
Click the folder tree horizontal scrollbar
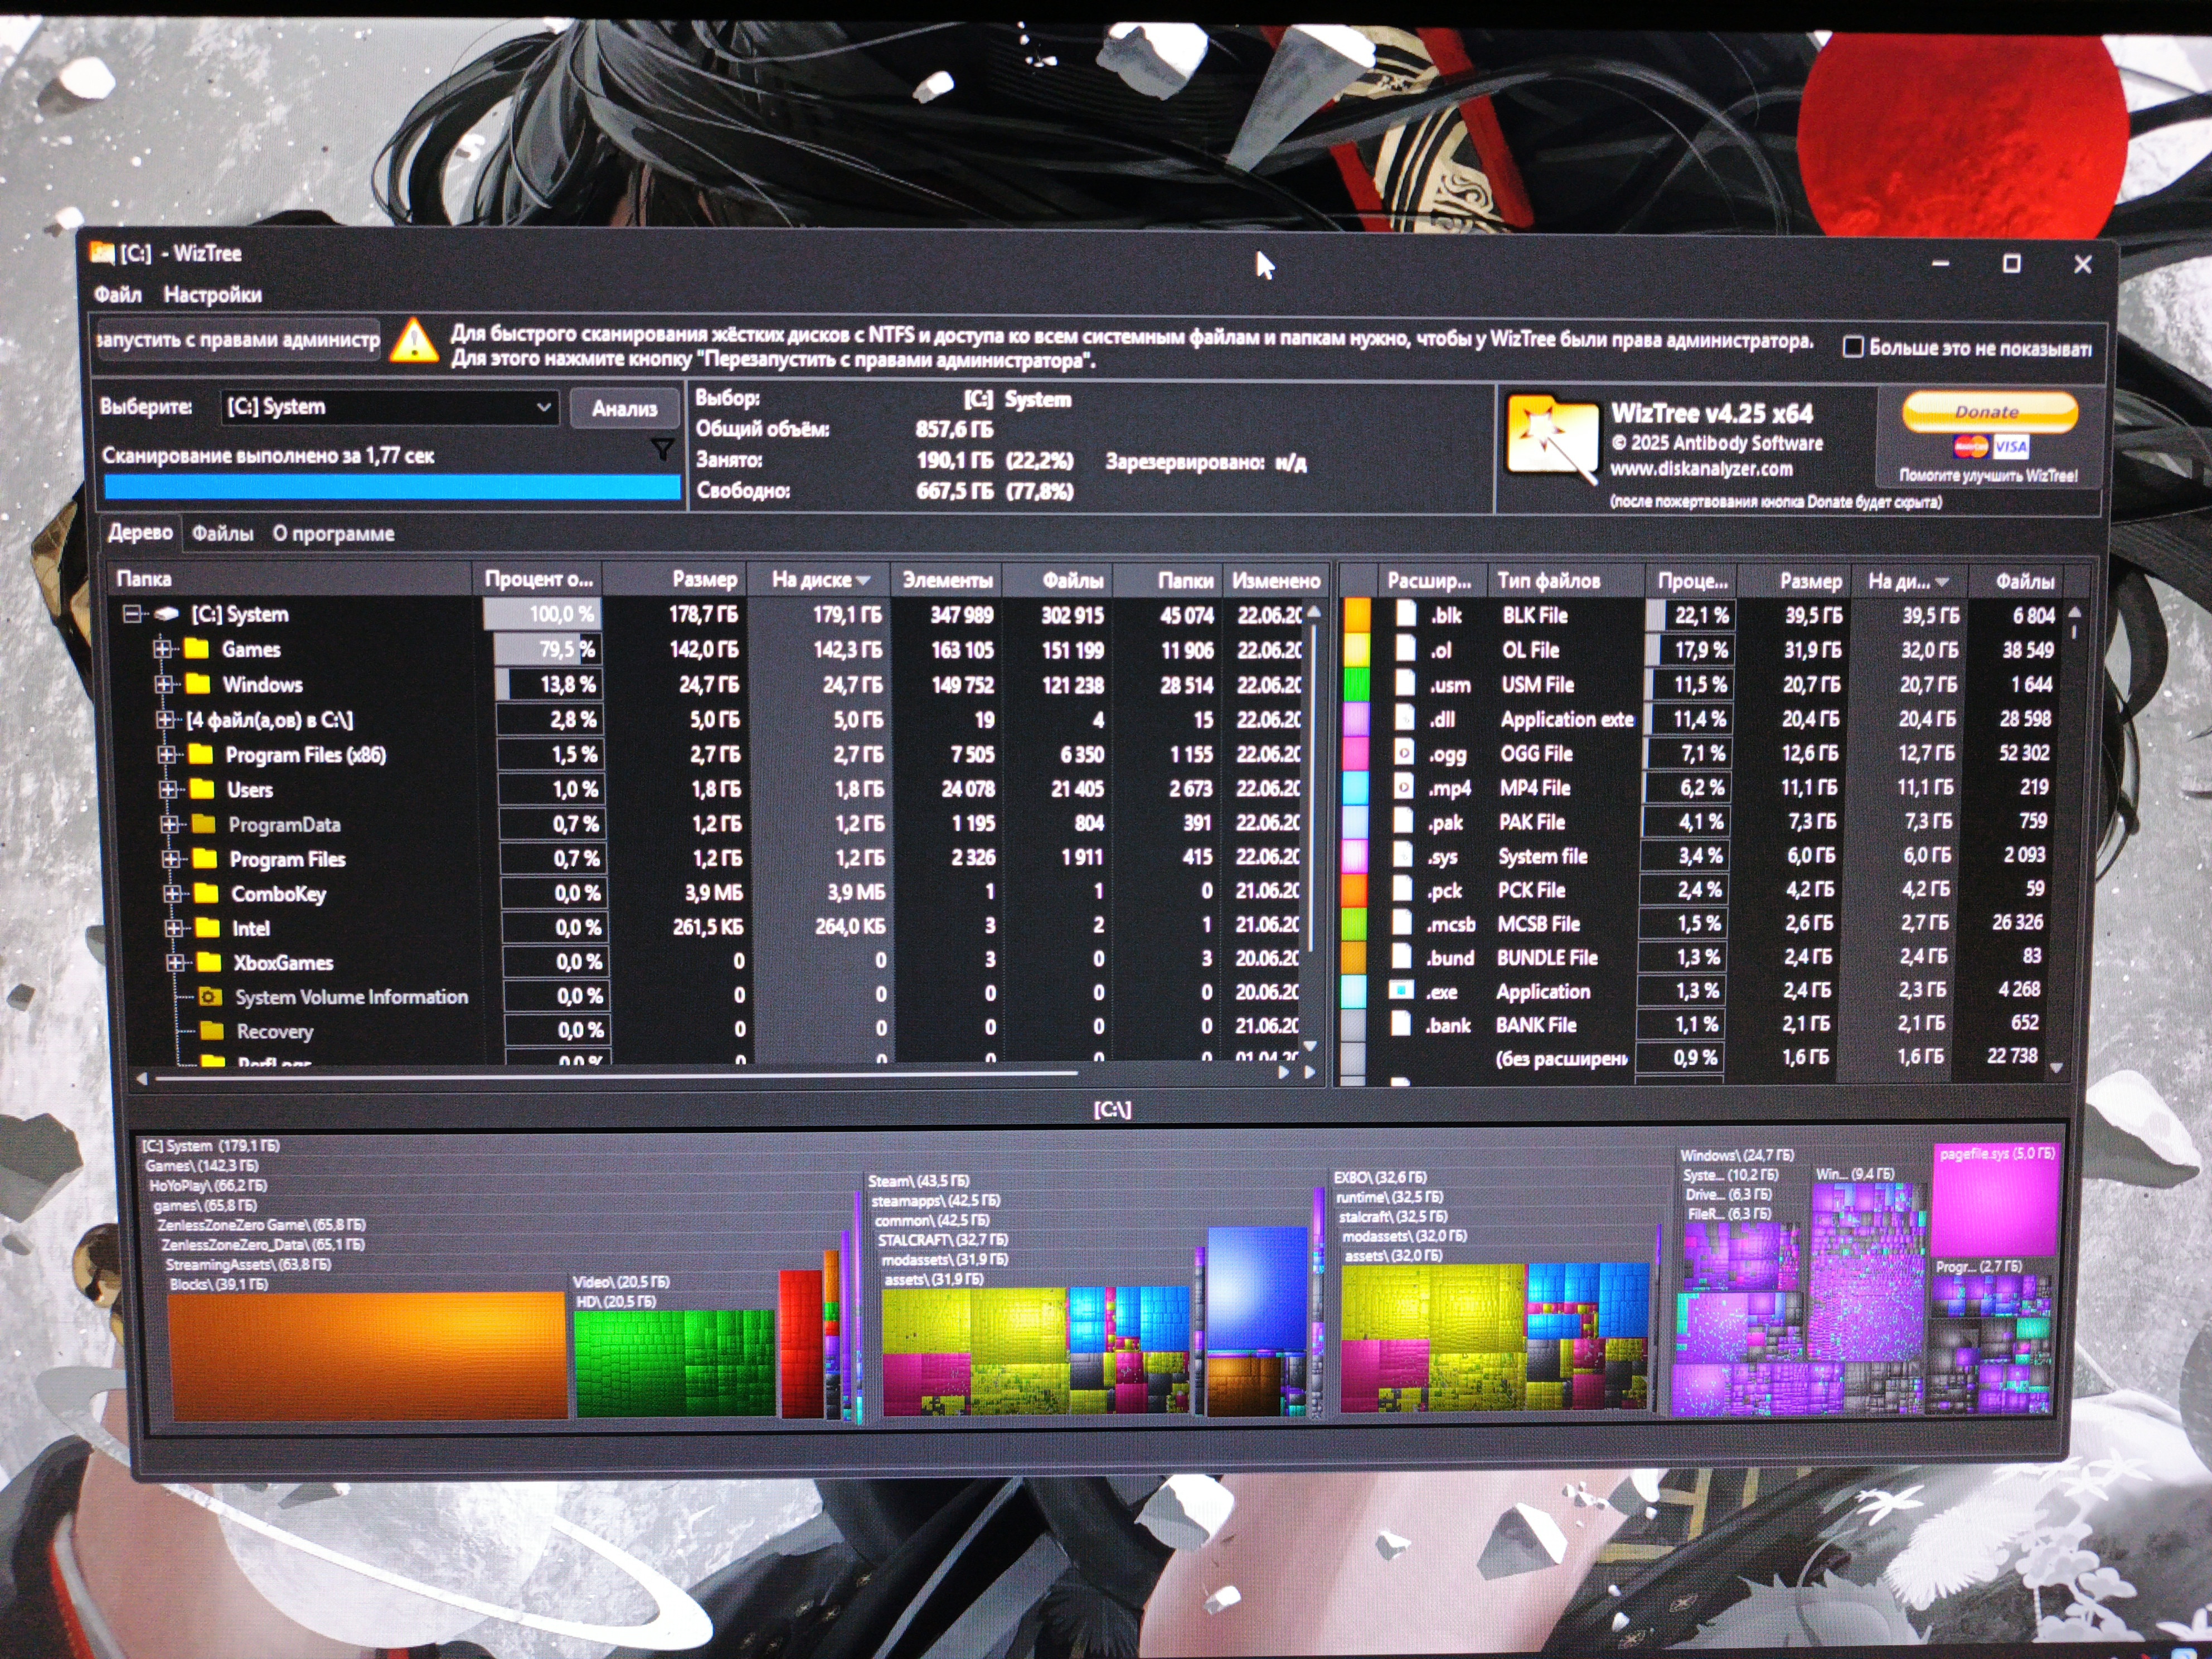click(615, 1076)
